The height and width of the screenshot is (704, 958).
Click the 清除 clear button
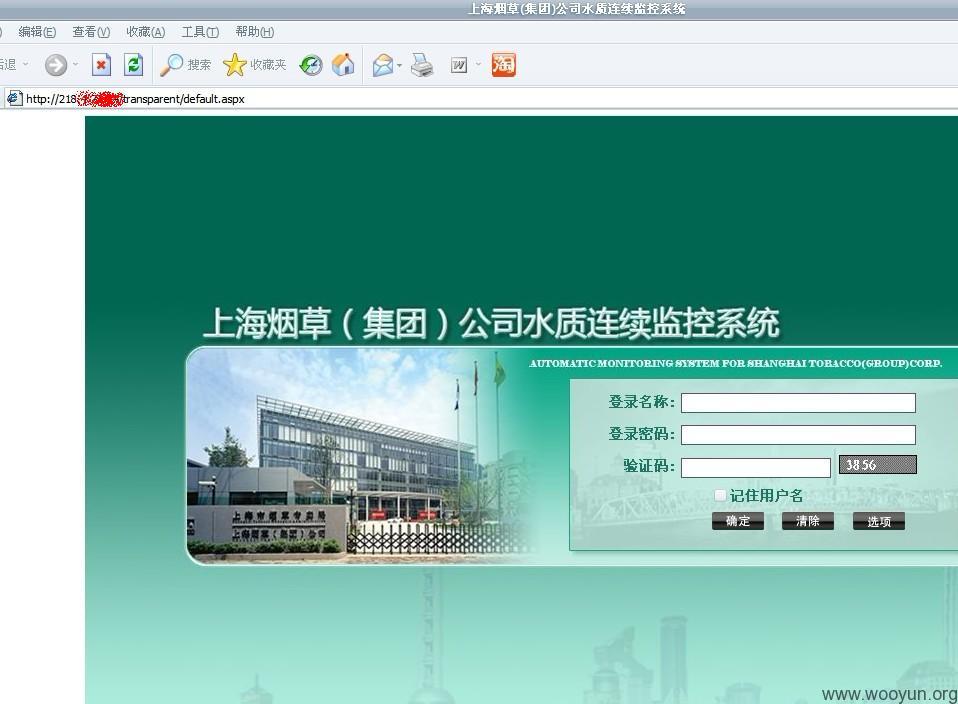(x=808, y=521)
